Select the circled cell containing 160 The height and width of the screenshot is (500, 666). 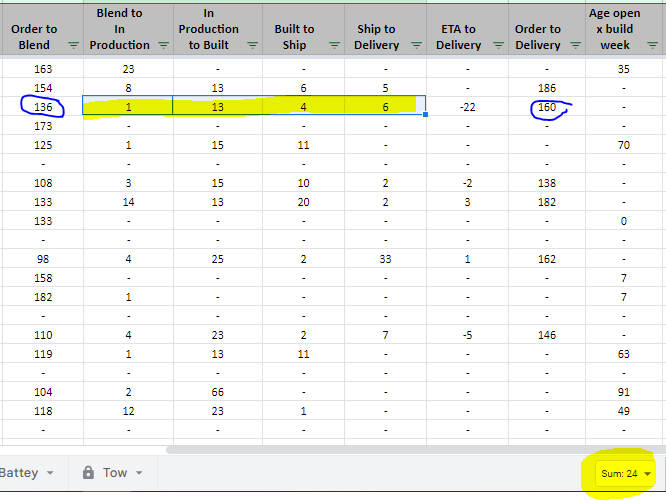[x=546, y=106]
